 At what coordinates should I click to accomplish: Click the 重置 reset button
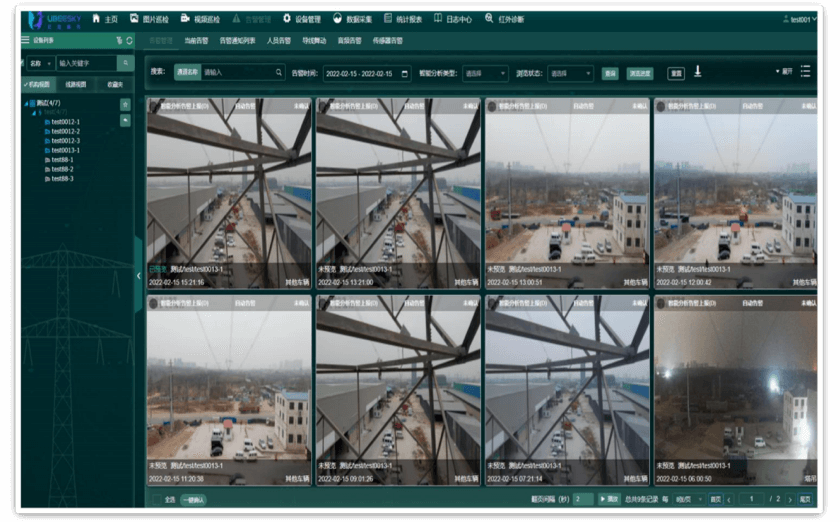(x=676, y=73)
